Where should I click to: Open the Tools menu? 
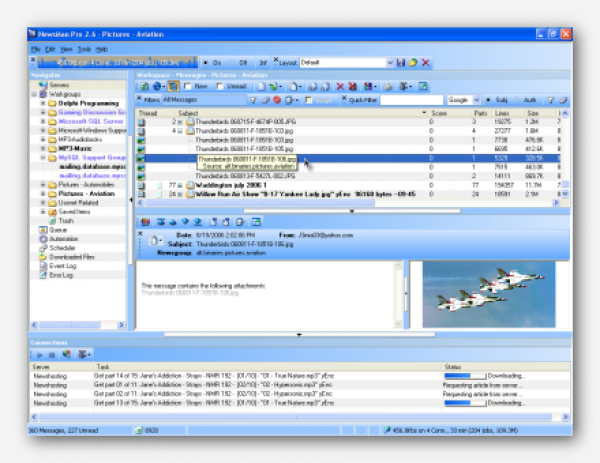pyautogui.click(x=84, y=49)
